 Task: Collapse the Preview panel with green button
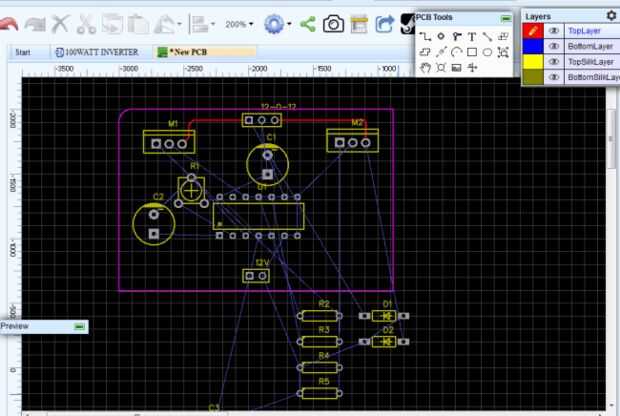[79, 326]
